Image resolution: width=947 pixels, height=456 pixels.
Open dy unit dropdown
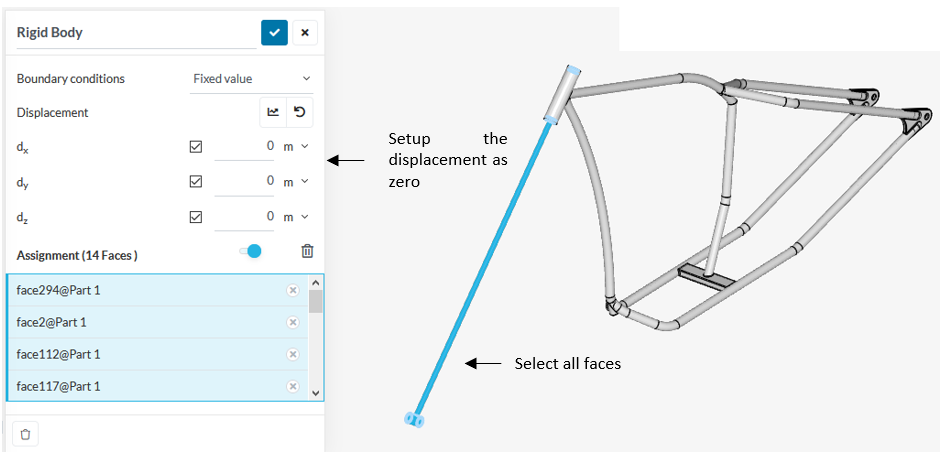coord(295,182)
